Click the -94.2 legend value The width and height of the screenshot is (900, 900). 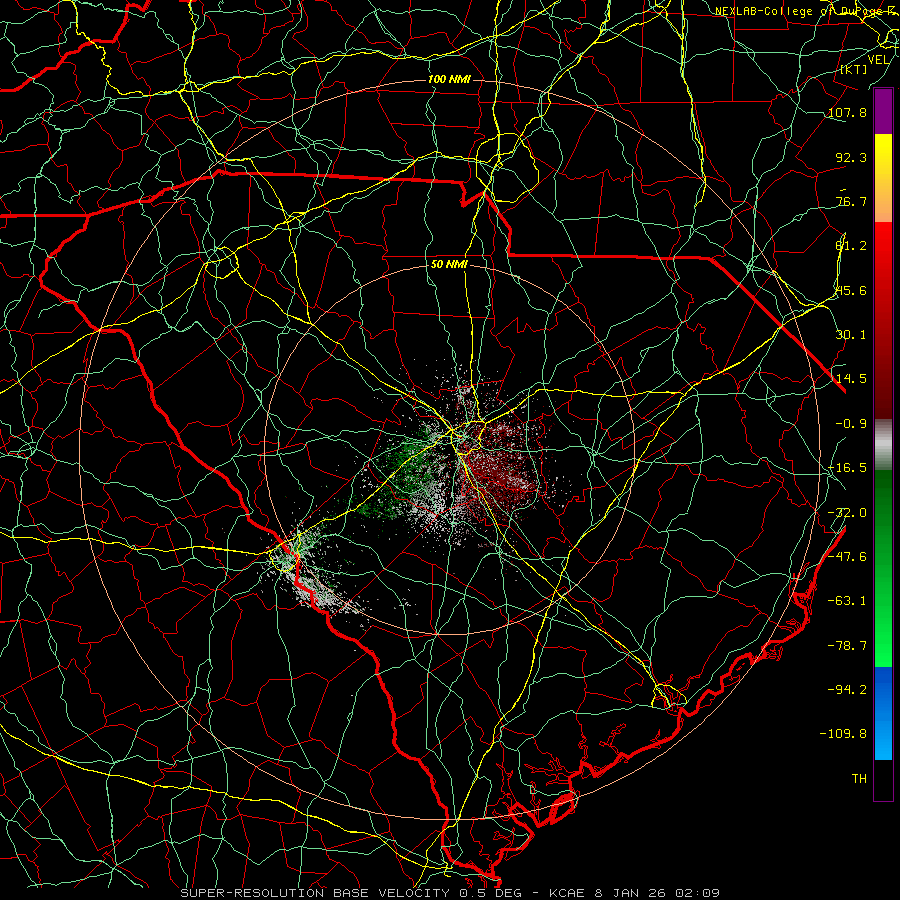[847, 690]
